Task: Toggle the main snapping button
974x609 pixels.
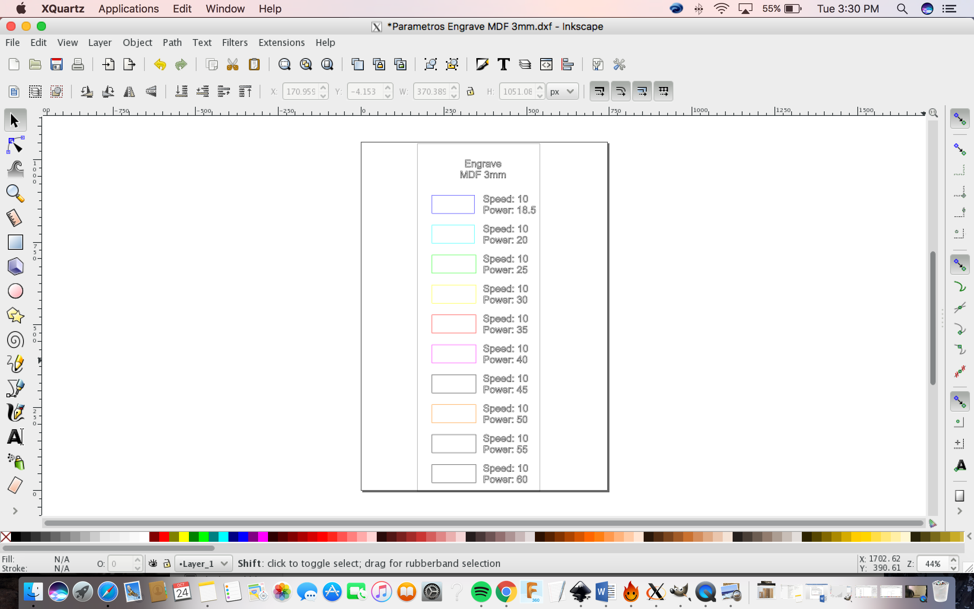Action: click(x=960, y=118)
